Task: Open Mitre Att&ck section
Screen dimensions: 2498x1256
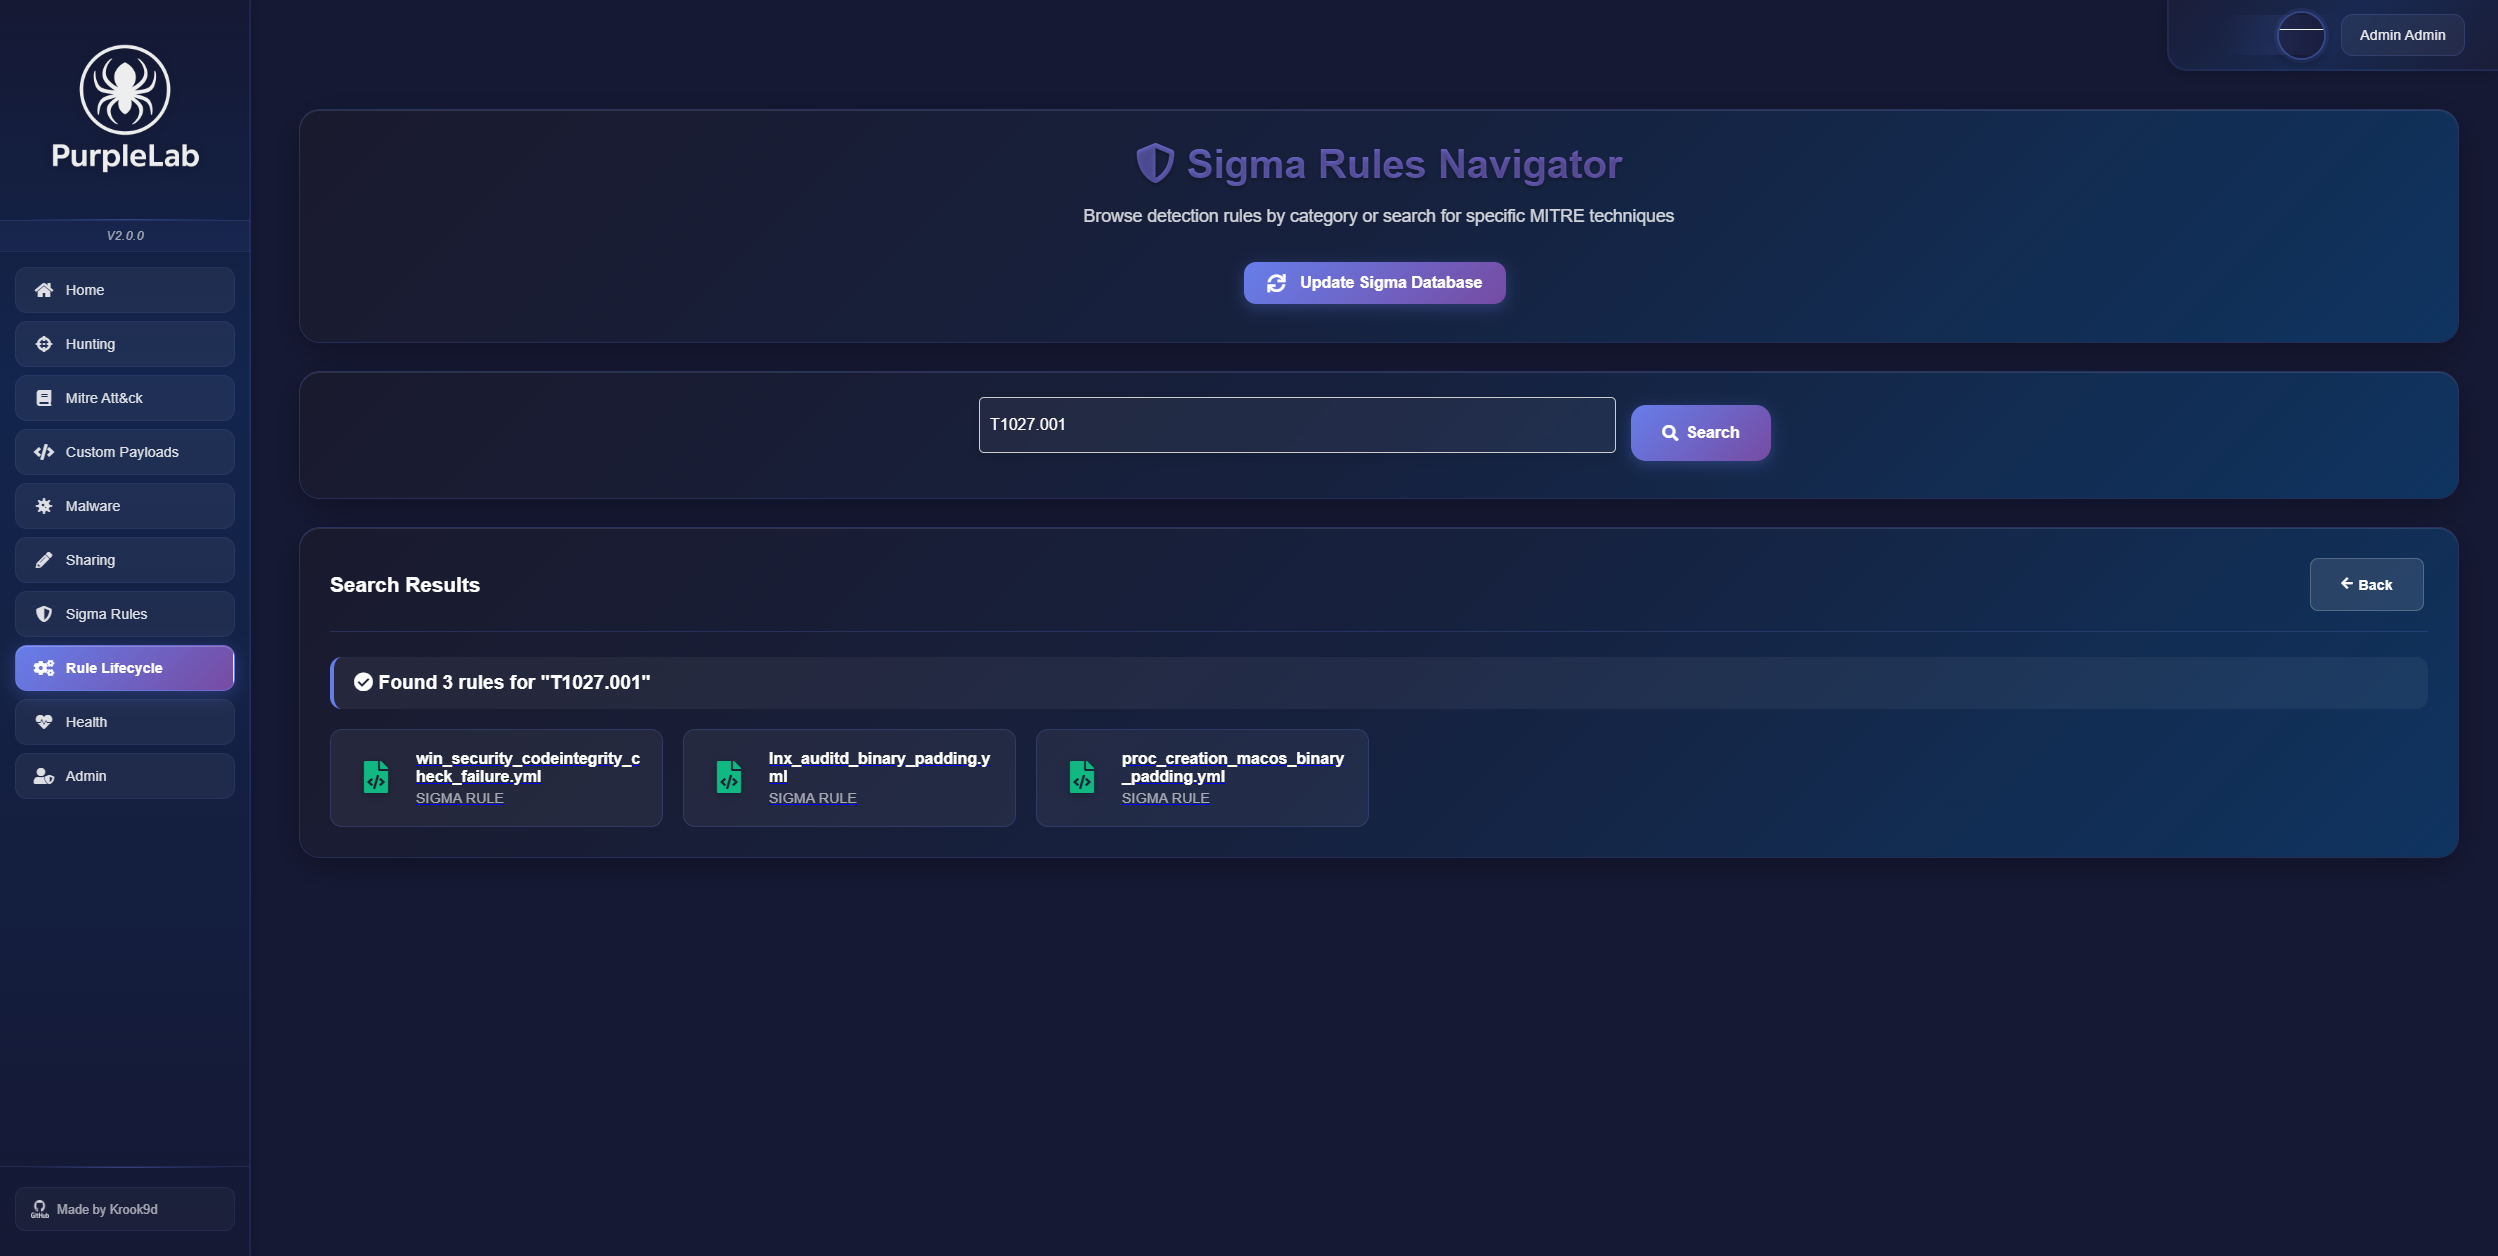Action: 125,398
